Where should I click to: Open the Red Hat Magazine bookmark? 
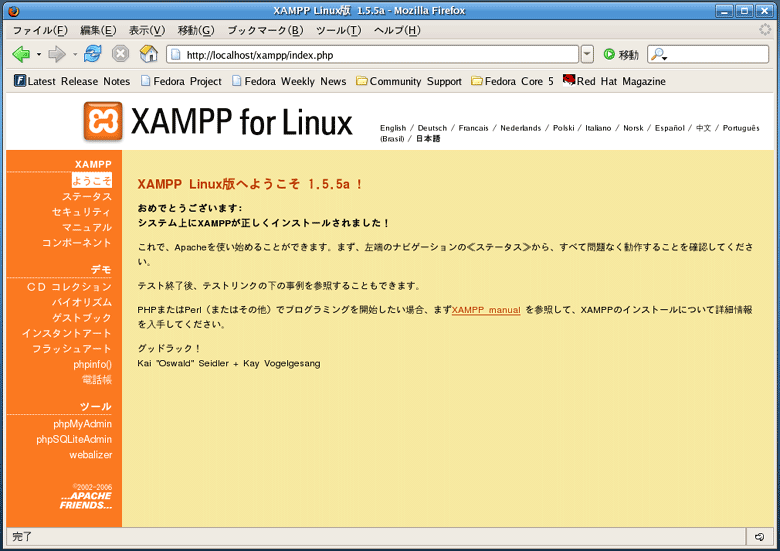click(x=614, y=81)
